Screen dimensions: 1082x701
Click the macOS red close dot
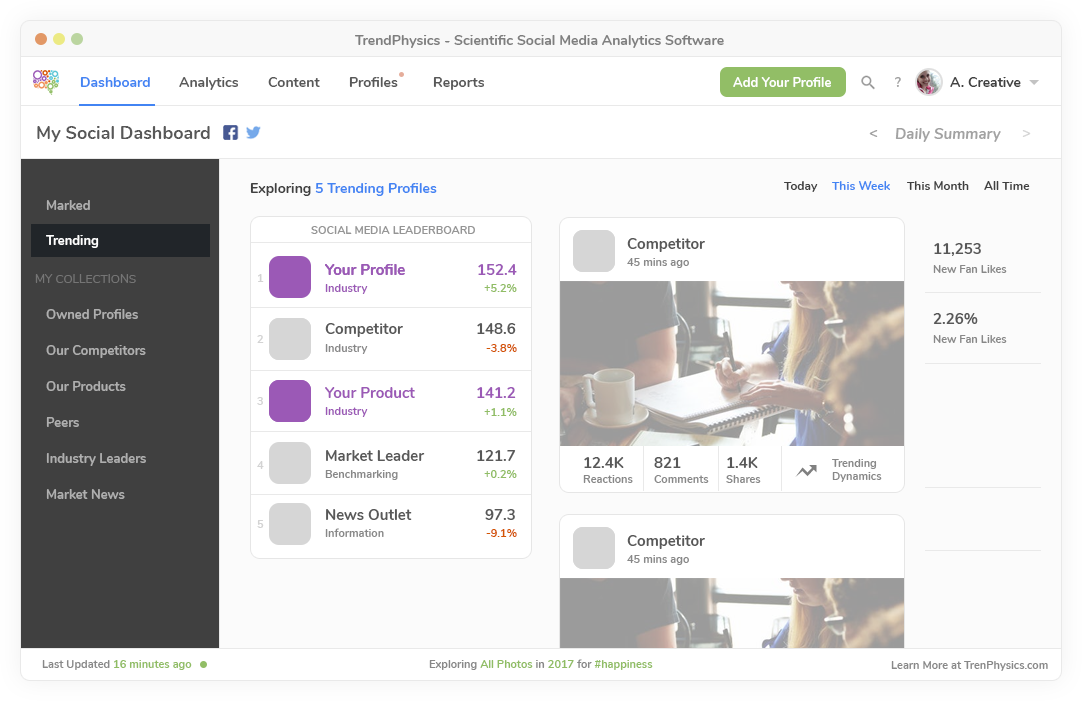point(41,39)
